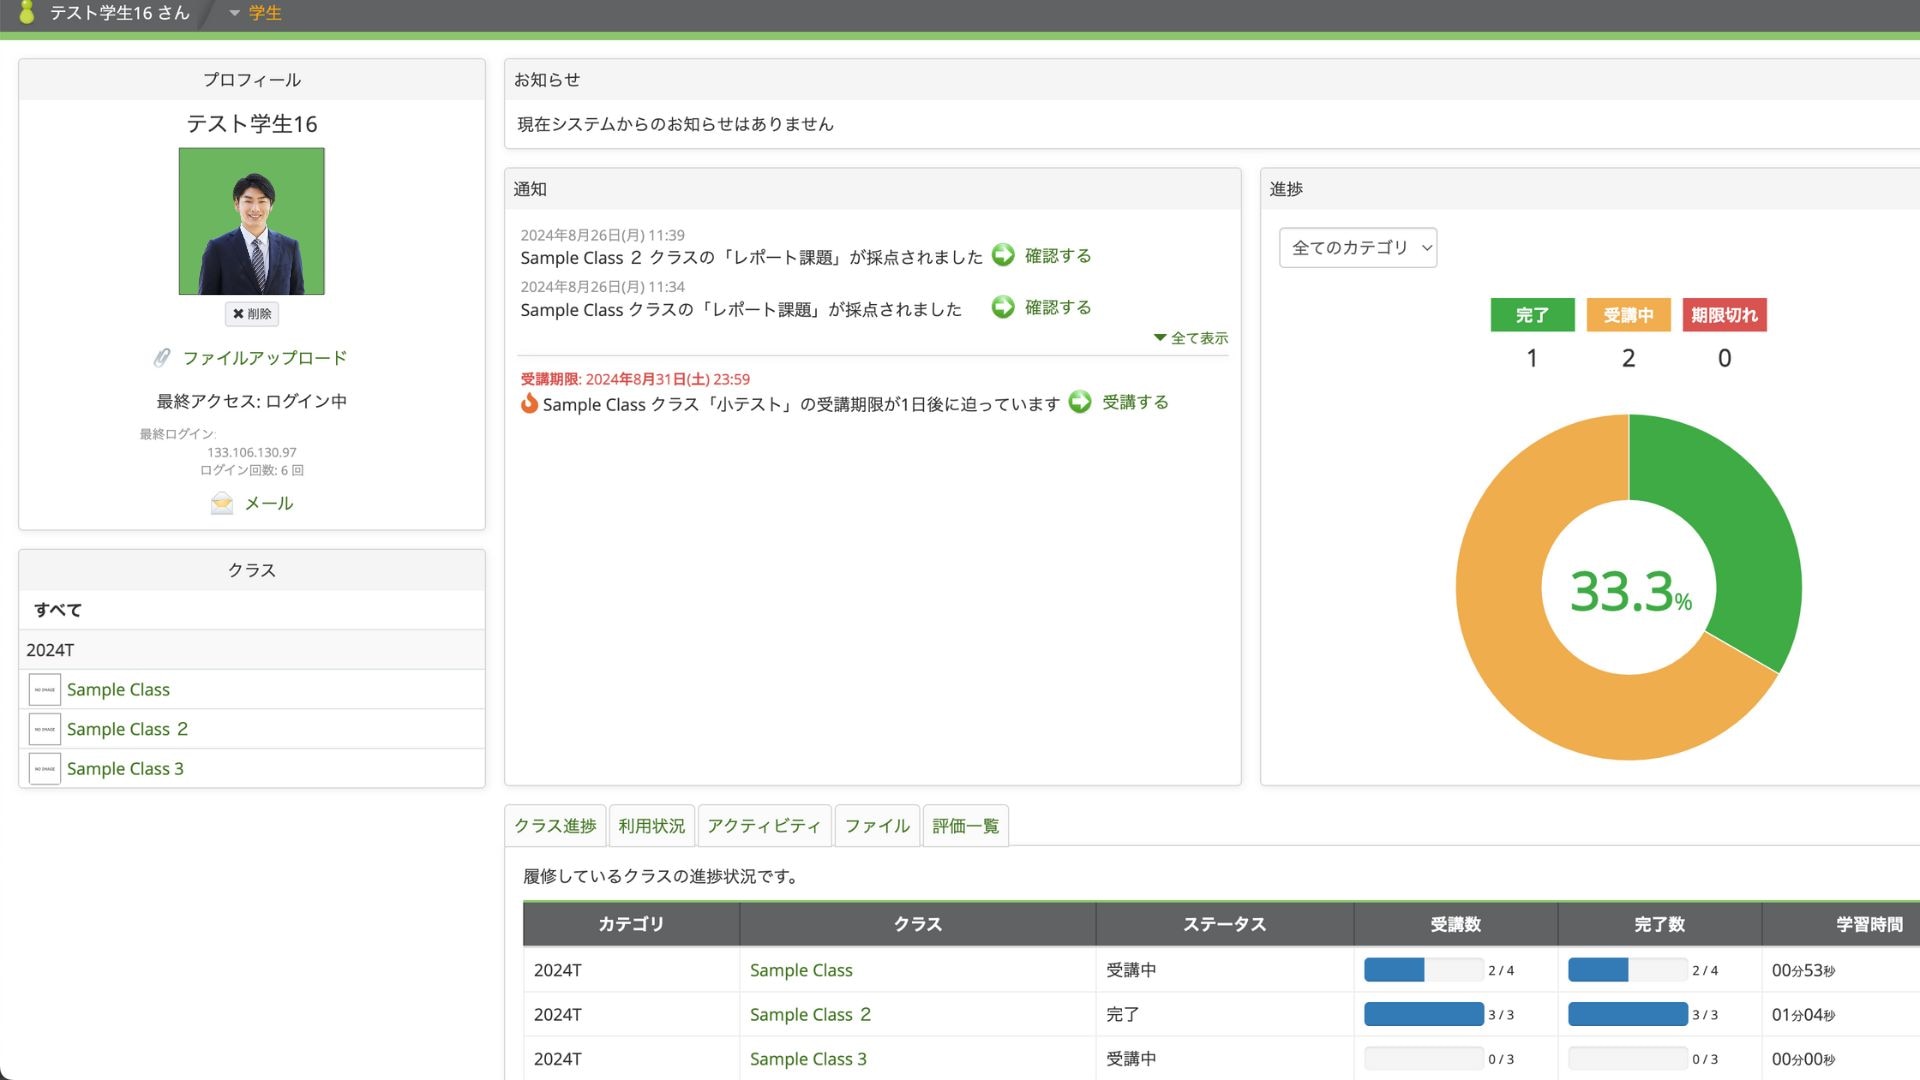
Task: Switch to the アクティビティ tab
Action: coord(764,825)
